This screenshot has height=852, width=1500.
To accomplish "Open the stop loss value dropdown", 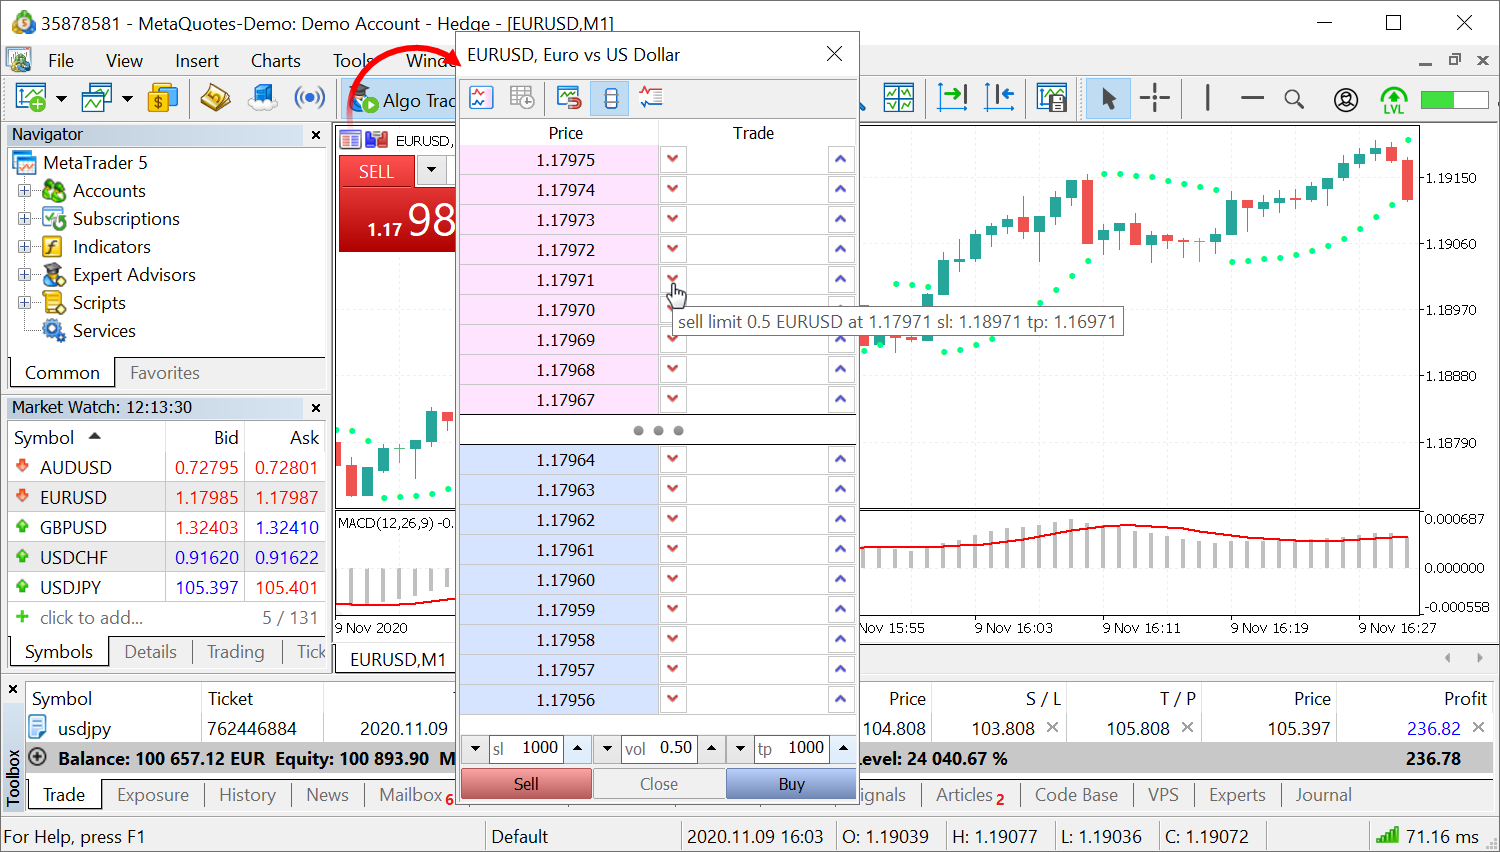I will pos(475,747).
